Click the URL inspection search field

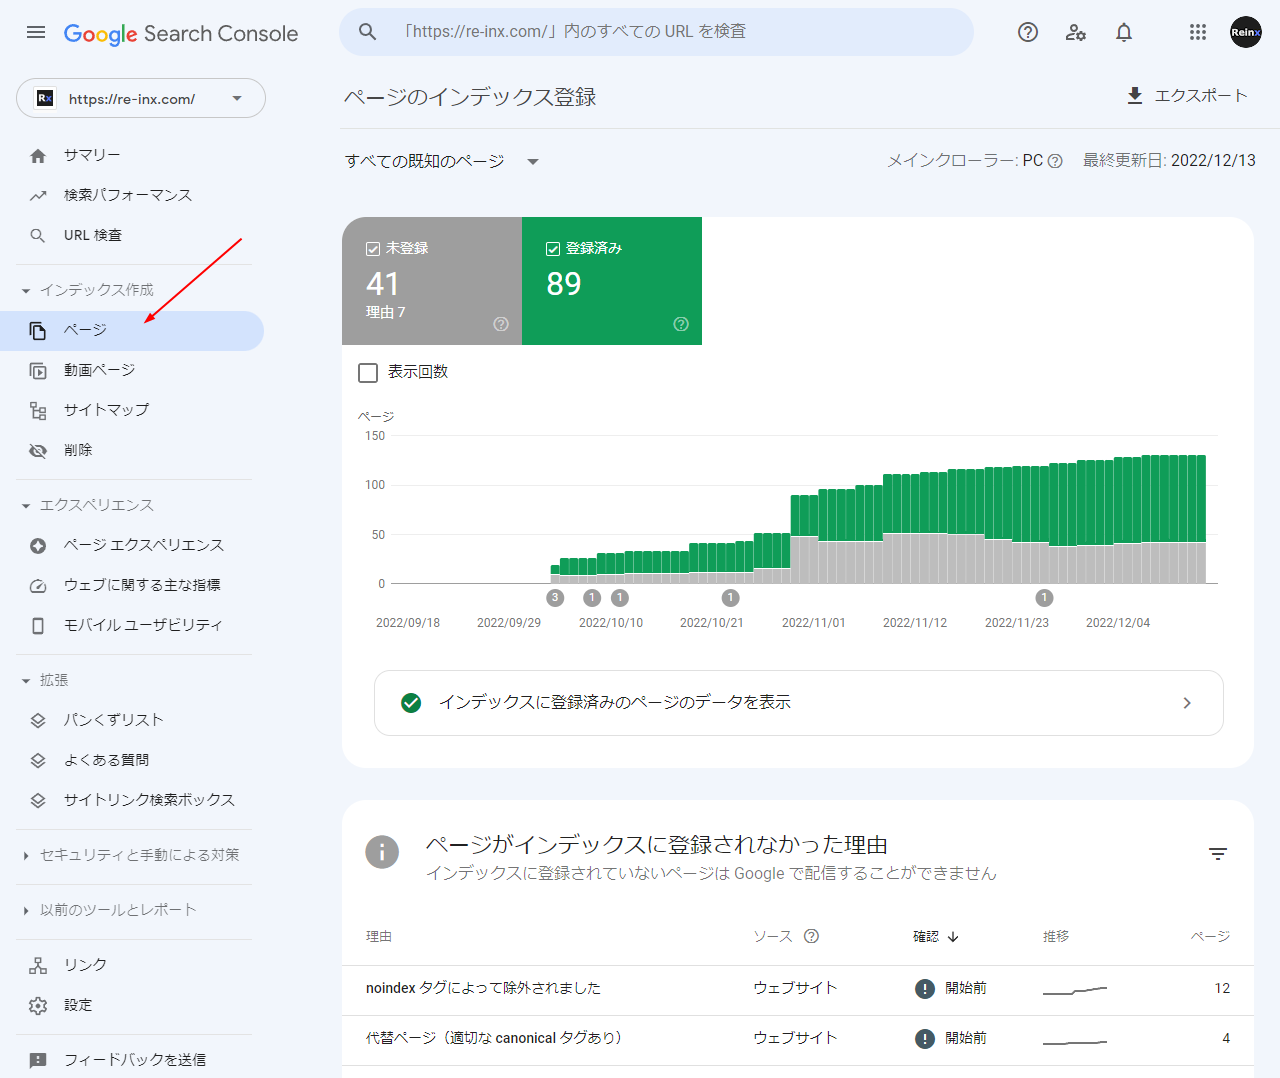[x=656, y=32]
